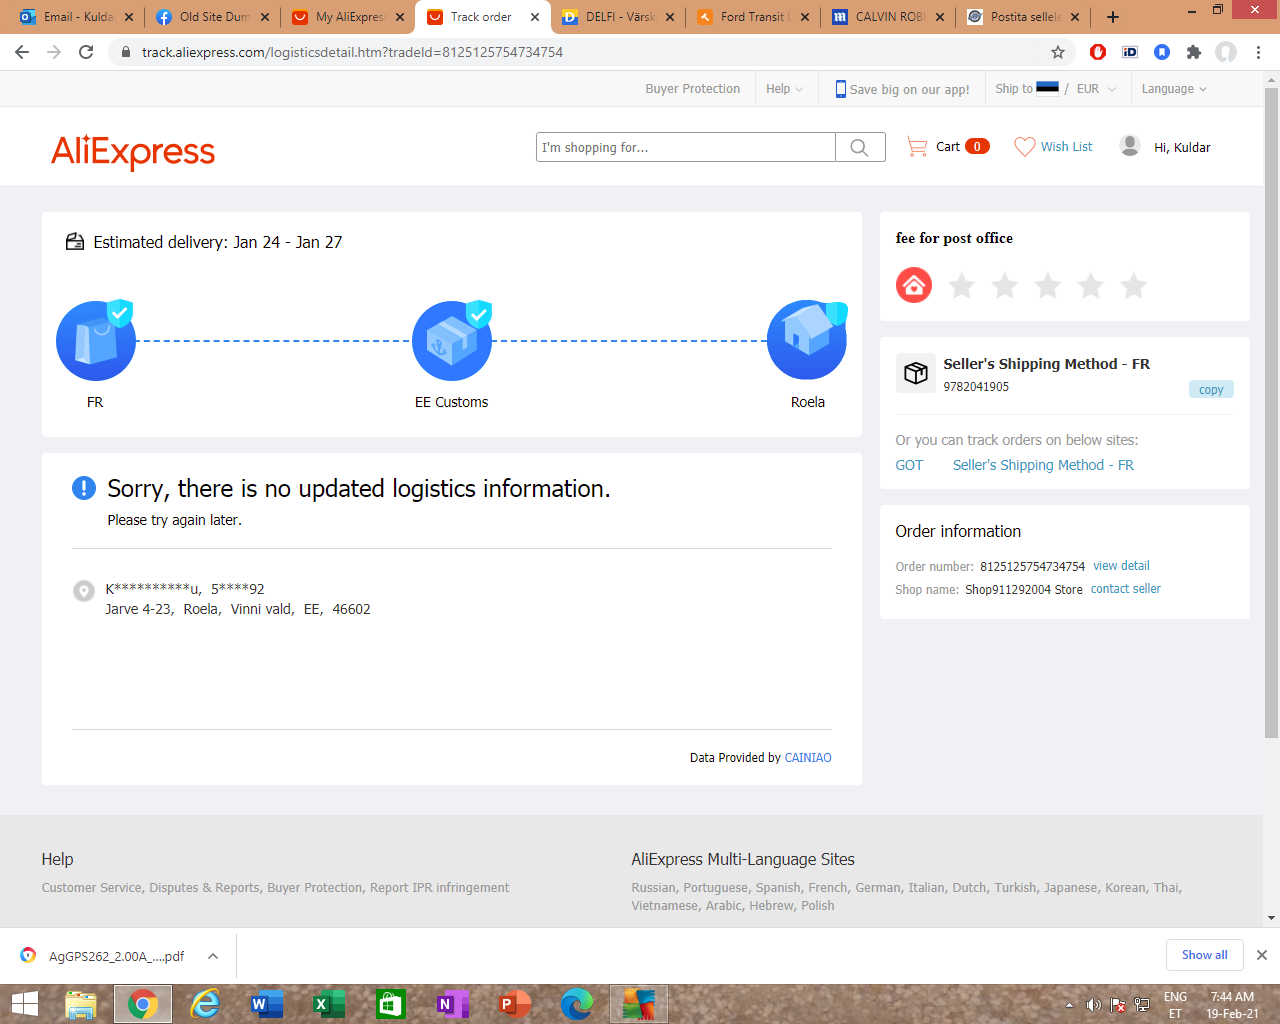Select the third rating star
1280x1024 pixels.
coord(1047,287)
